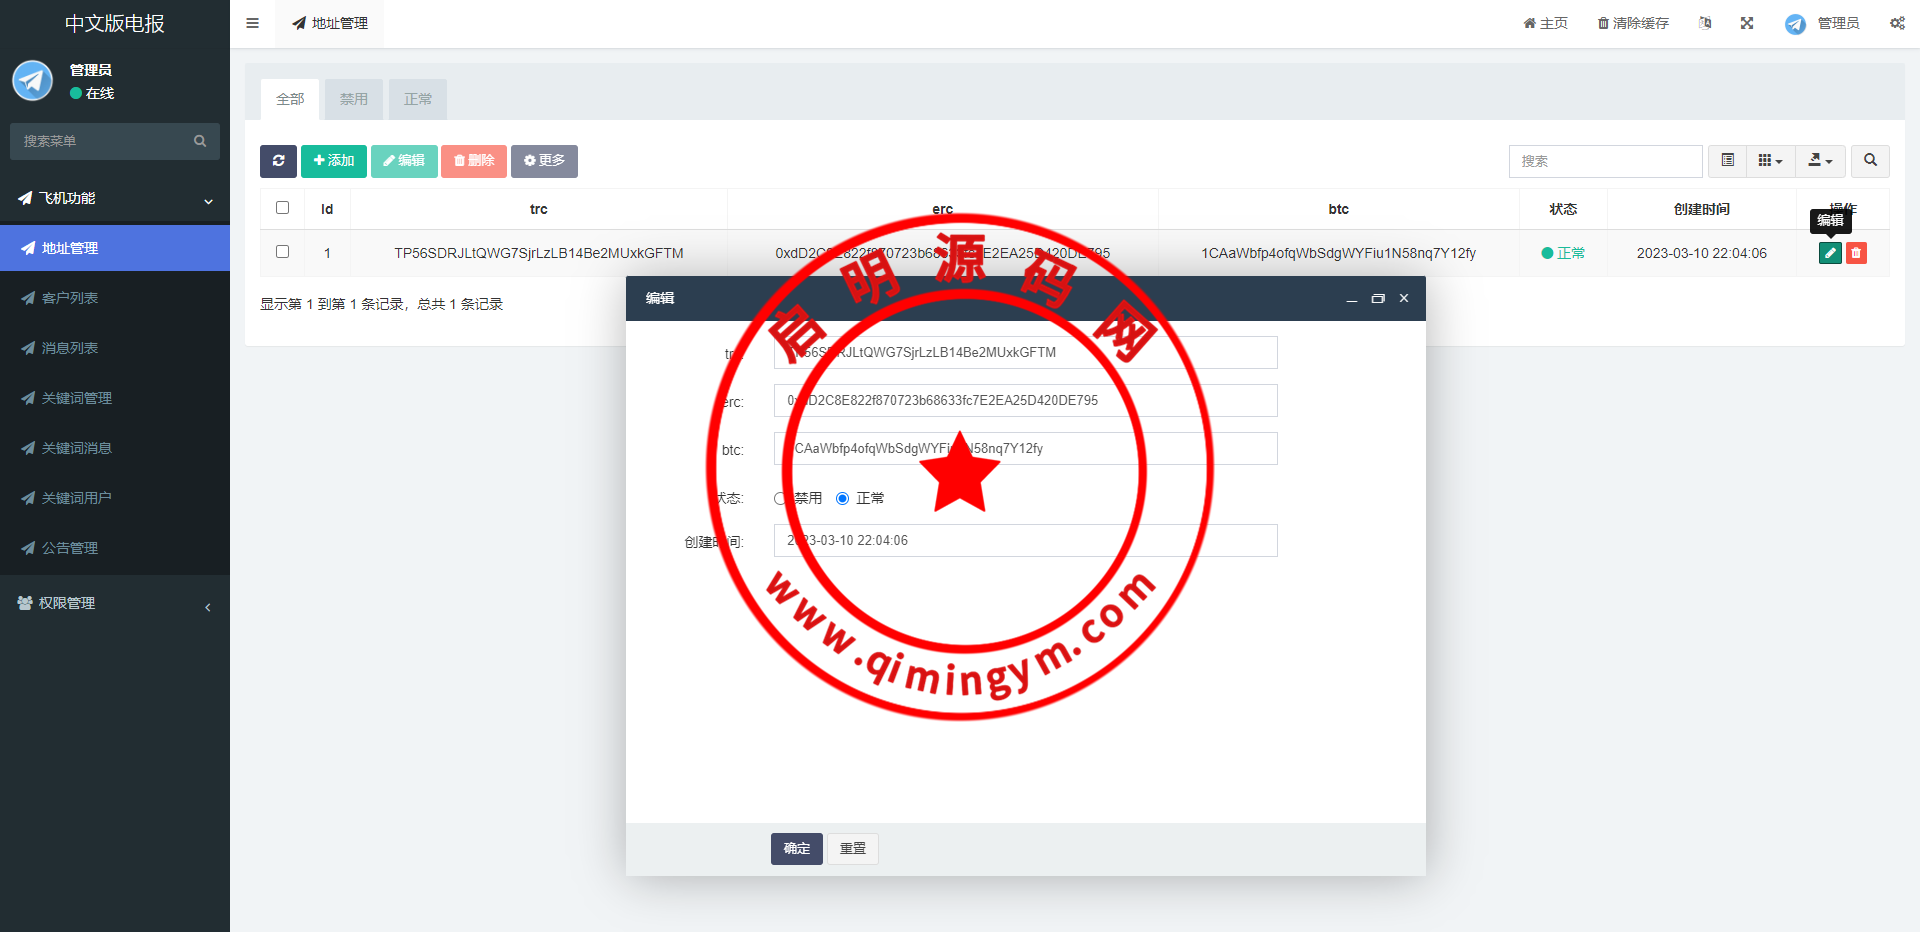Switch to the 禁用 tab

tap(353, 99)
